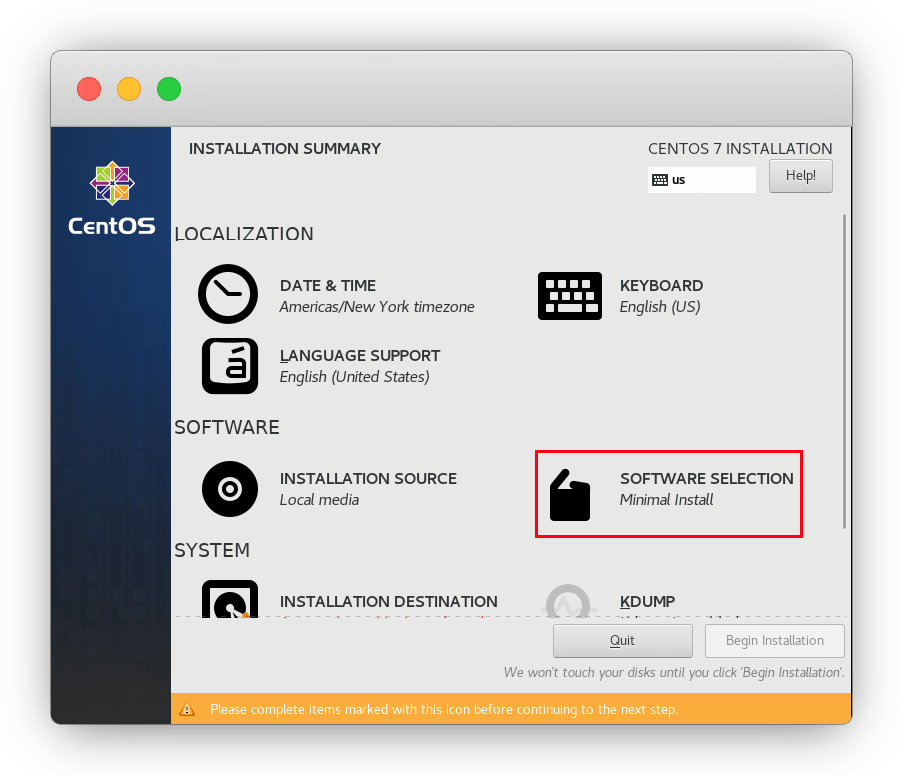Screen dimensions: 903x775
Task: Click 'Local media' under Installation Source
Action: [319, 500]
